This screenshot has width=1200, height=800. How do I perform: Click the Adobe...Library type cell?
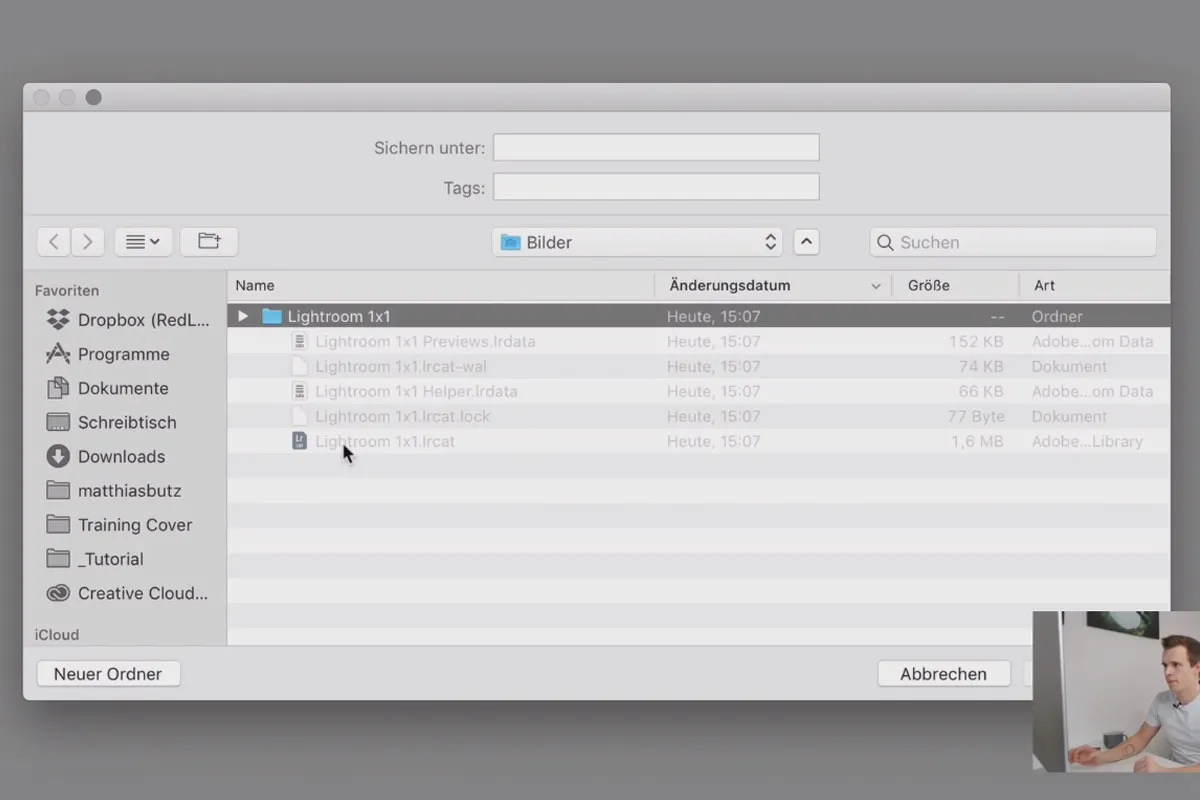[1087, 441]
